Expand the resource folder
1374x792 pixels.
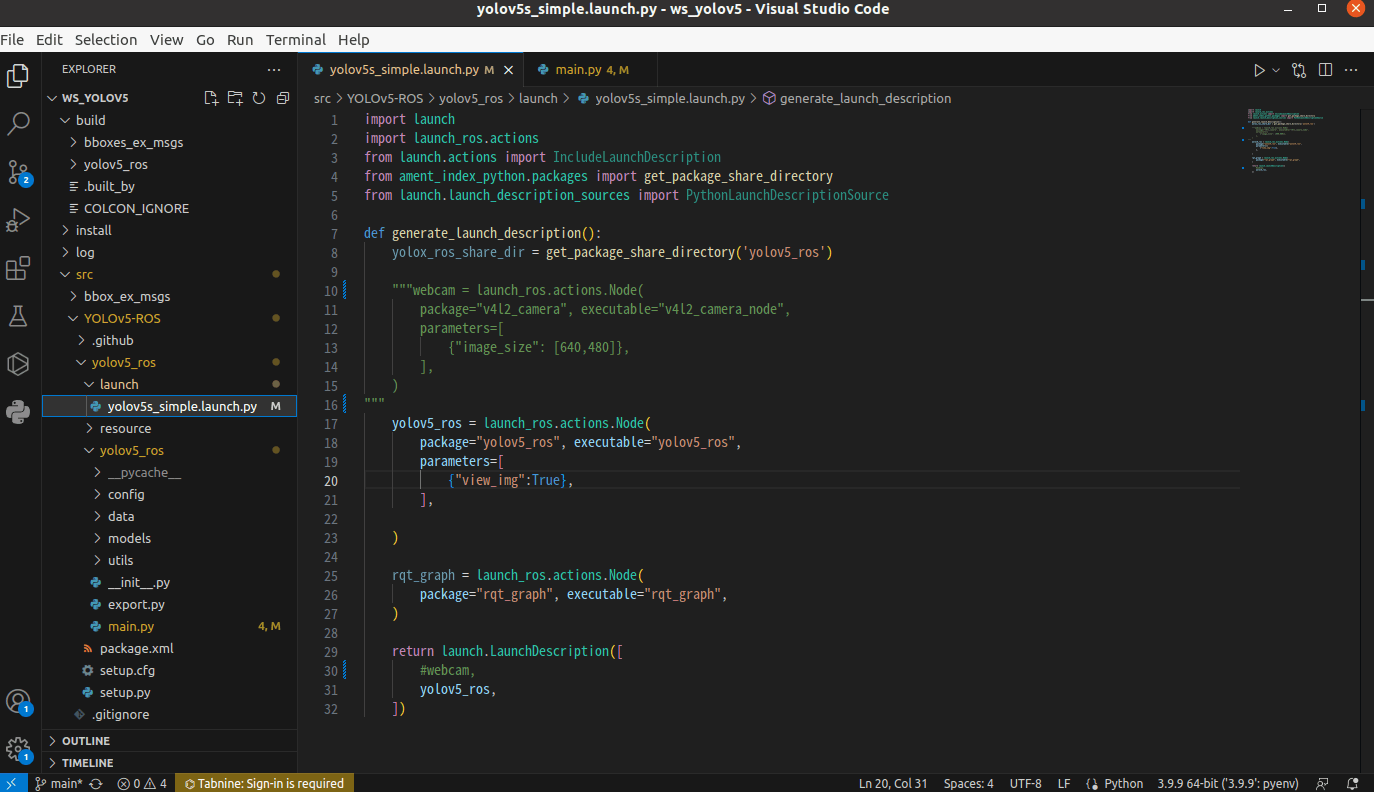point(169,428)
